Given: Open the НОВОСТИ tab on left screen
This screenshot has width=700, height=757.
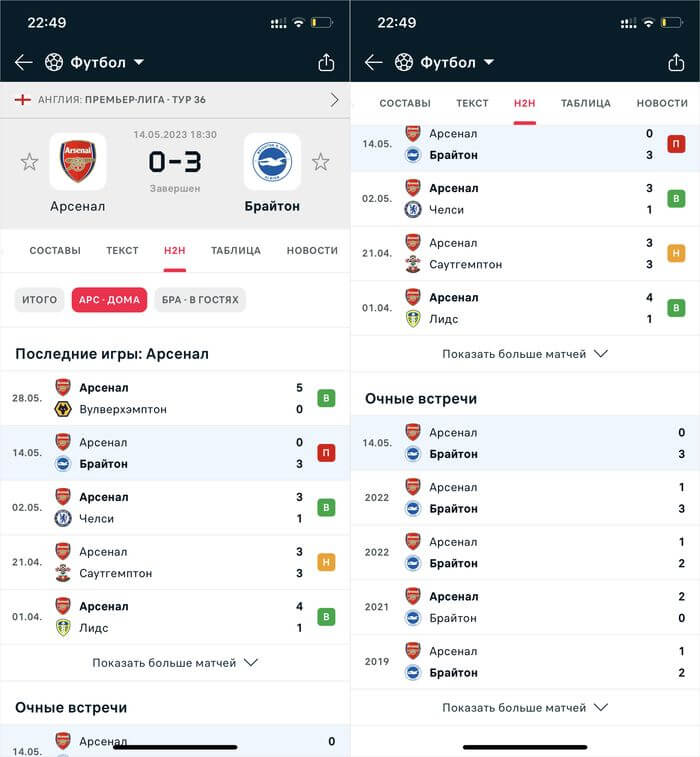Looking at the screenshot, I should [312, 250].
